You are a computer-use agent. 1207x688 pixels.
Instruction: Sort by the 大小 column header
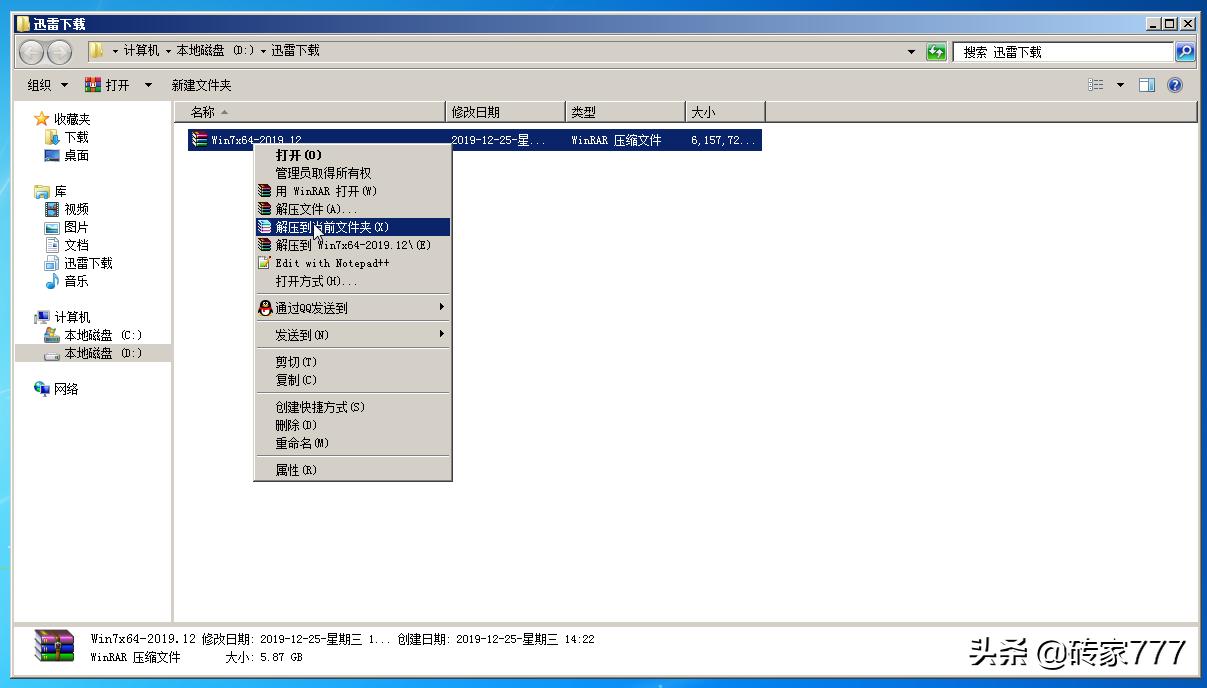[725, 112]
